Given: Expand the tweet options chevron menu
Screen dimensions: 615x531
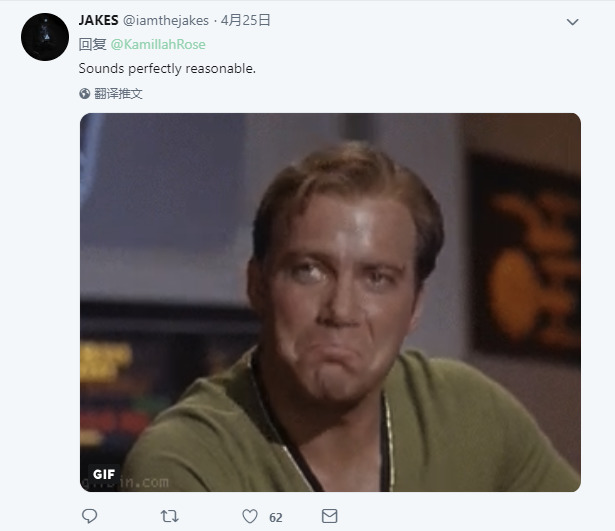Looking at the screenshot, I should 573,22.
